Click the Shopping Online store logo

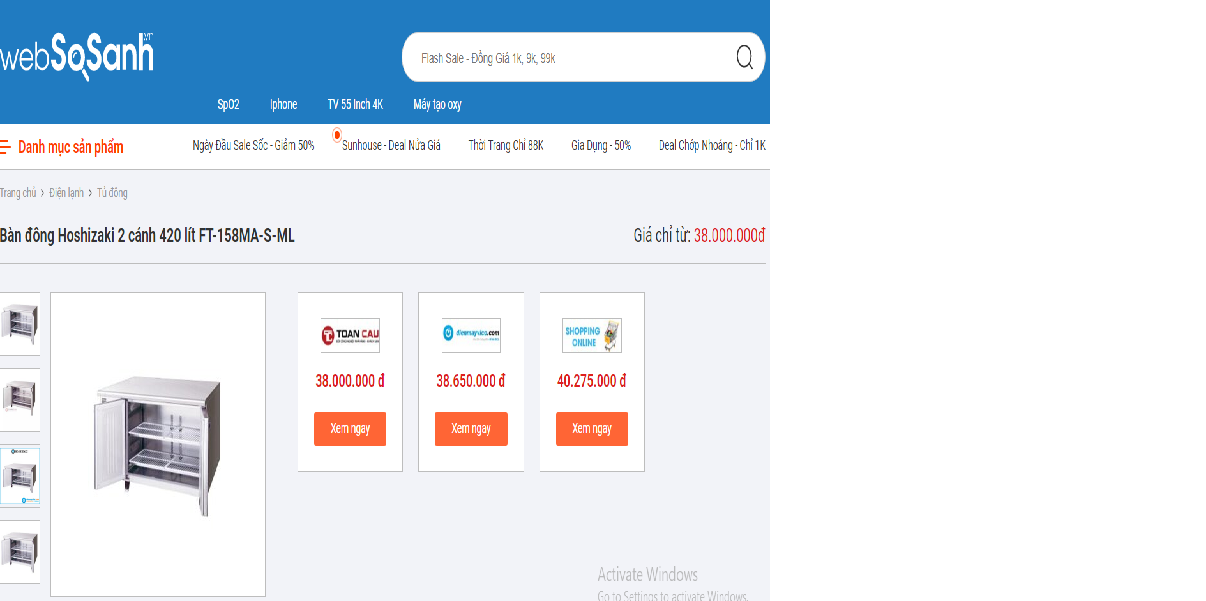pyautogui.click(x=592, y=336)
